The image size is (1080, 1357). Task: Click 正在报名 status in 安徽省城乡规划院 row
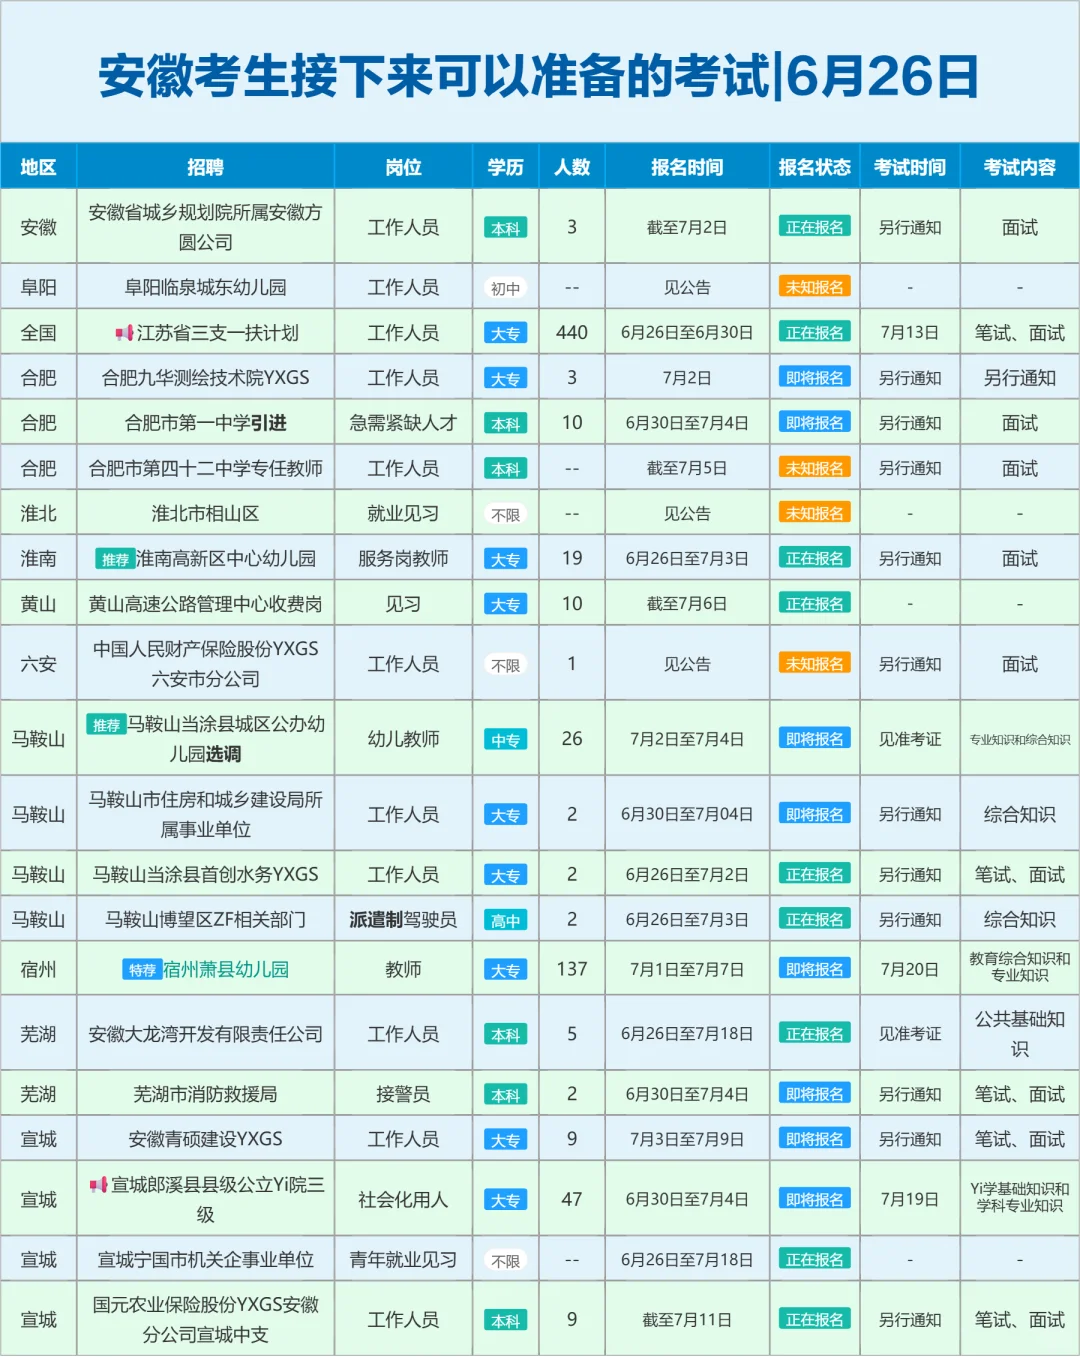point(815,228)
